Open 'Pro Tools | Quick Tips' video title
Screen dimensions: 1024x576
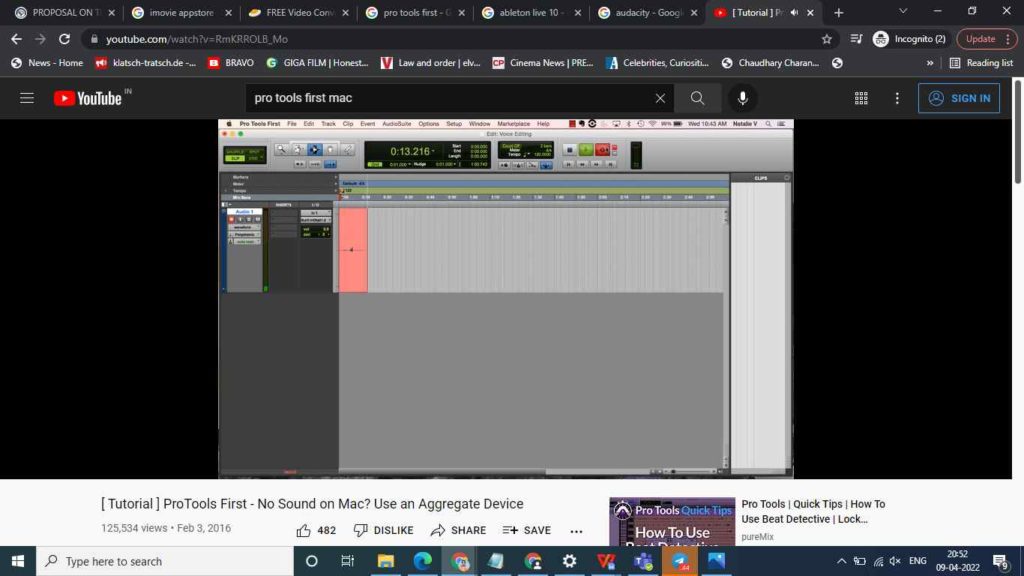[x=813, y=511]
